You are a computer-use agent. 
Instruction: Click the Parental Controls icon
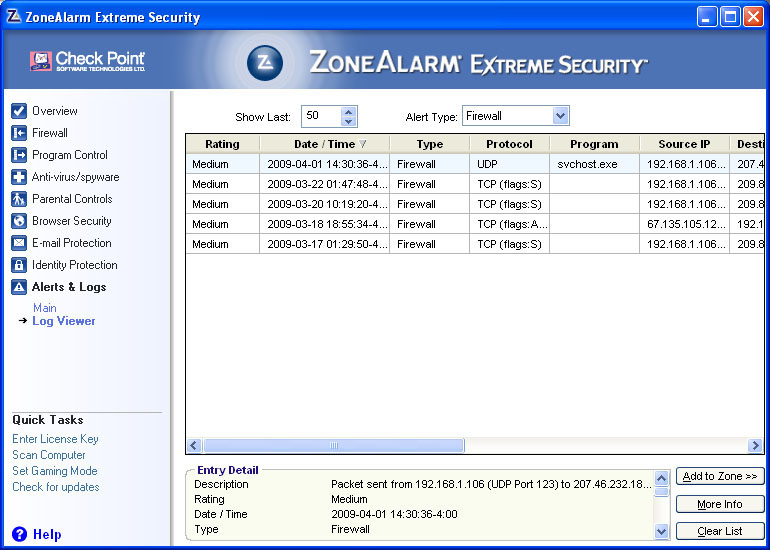[19, 199]
